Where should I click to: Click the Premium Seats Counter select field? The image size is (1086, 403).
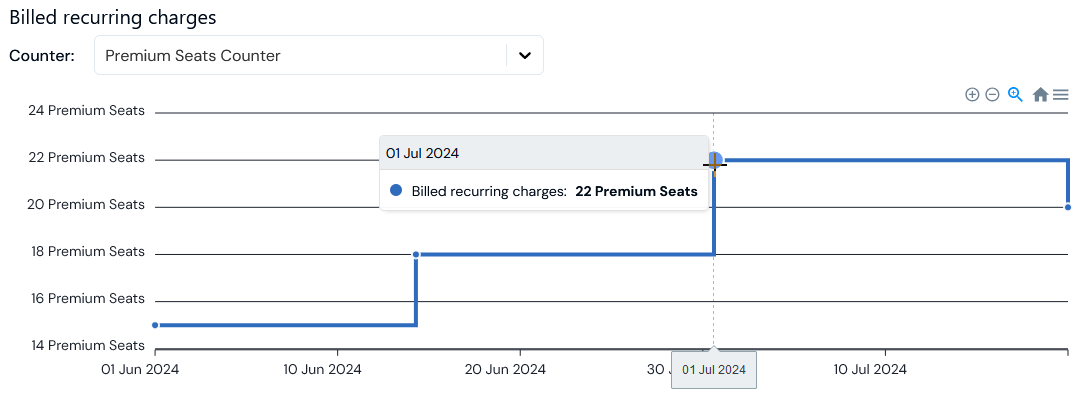click(300, 56)
